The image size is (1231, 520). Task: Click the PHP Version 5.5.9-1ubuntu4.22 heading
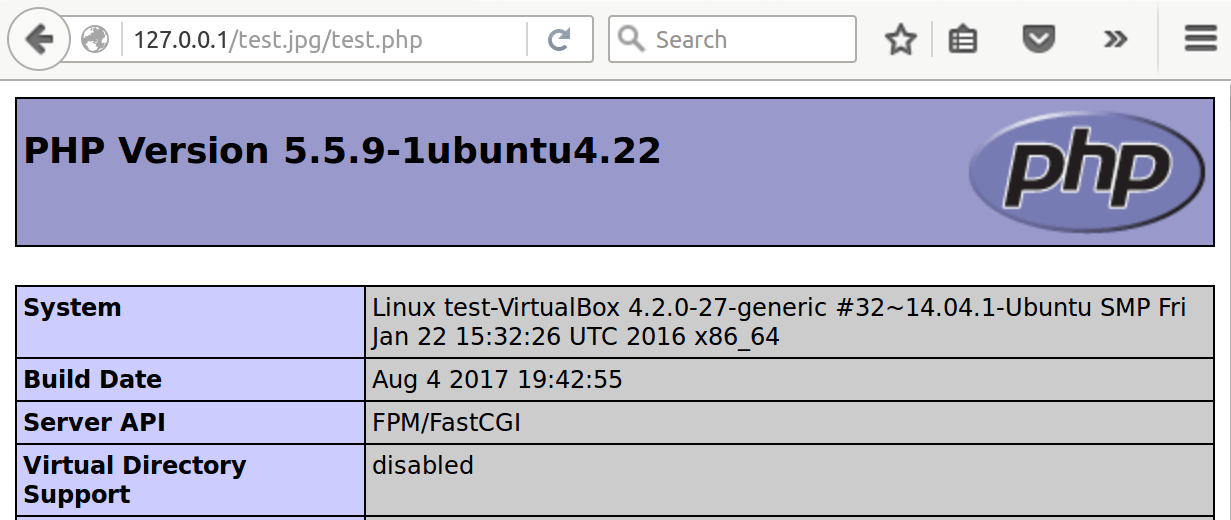coord(342,151)
